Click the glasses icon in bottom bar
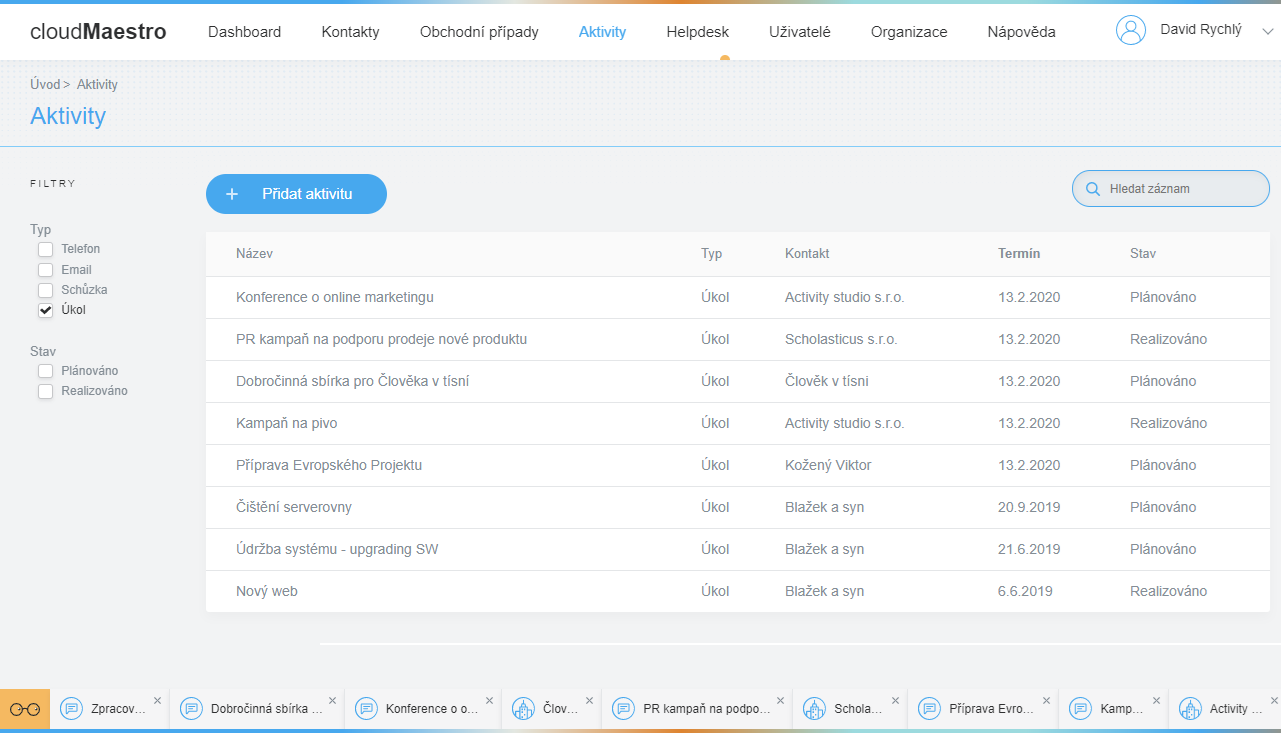 (25, 709)
